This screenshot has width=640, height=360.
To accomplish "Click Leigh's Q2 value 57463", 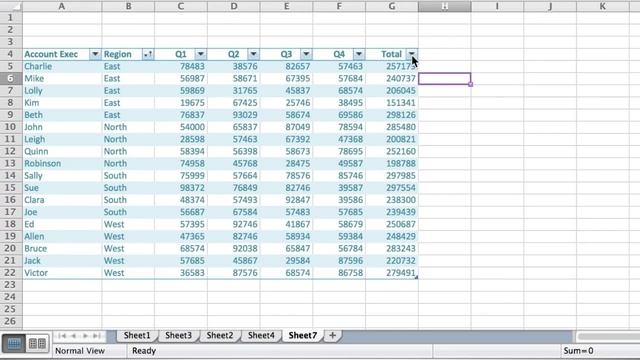I will click(233, 139).
